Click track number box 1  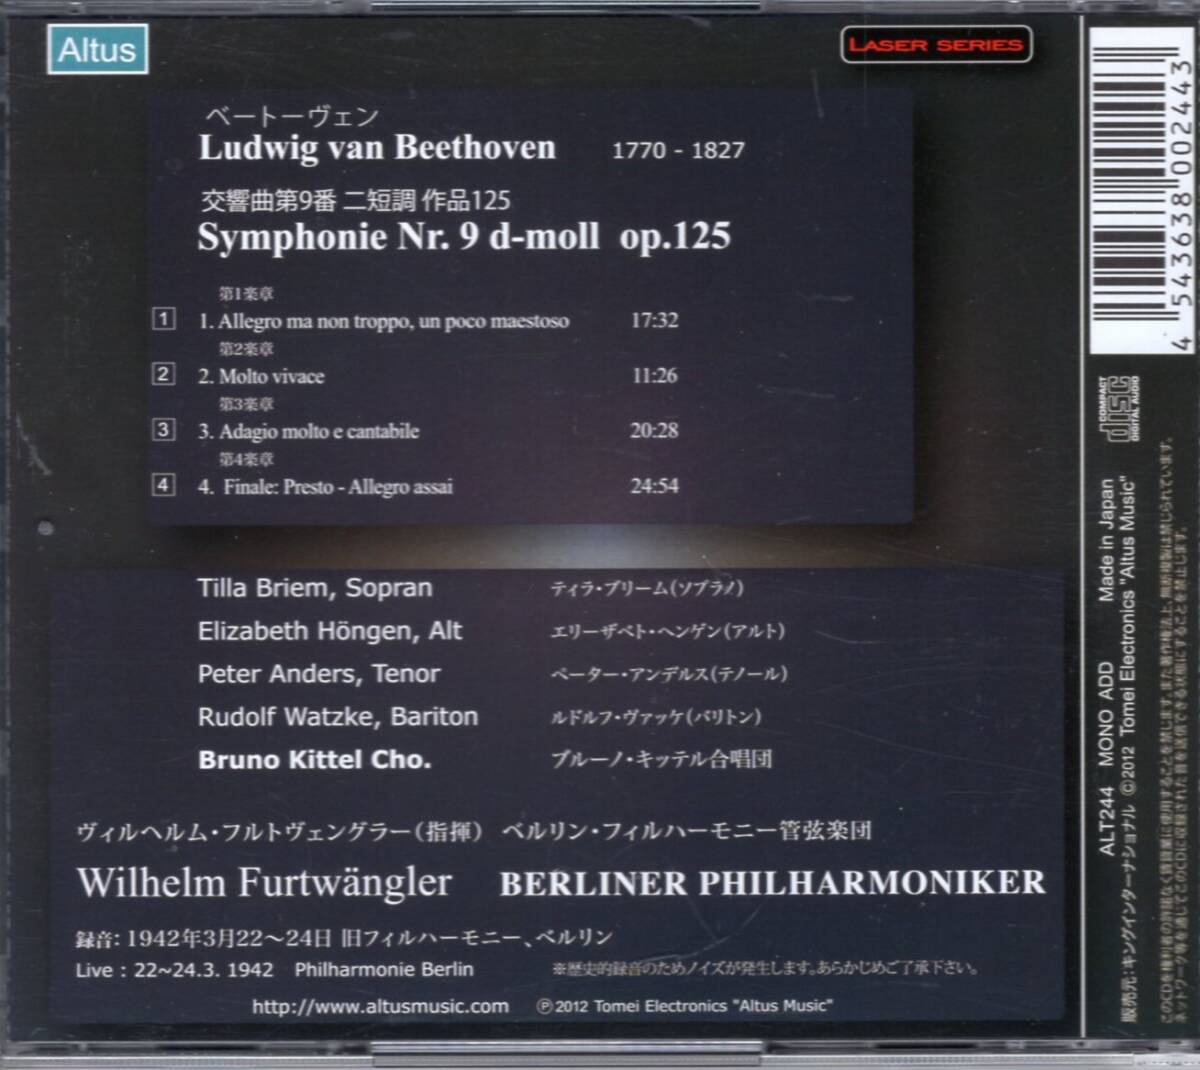point(163,319)
